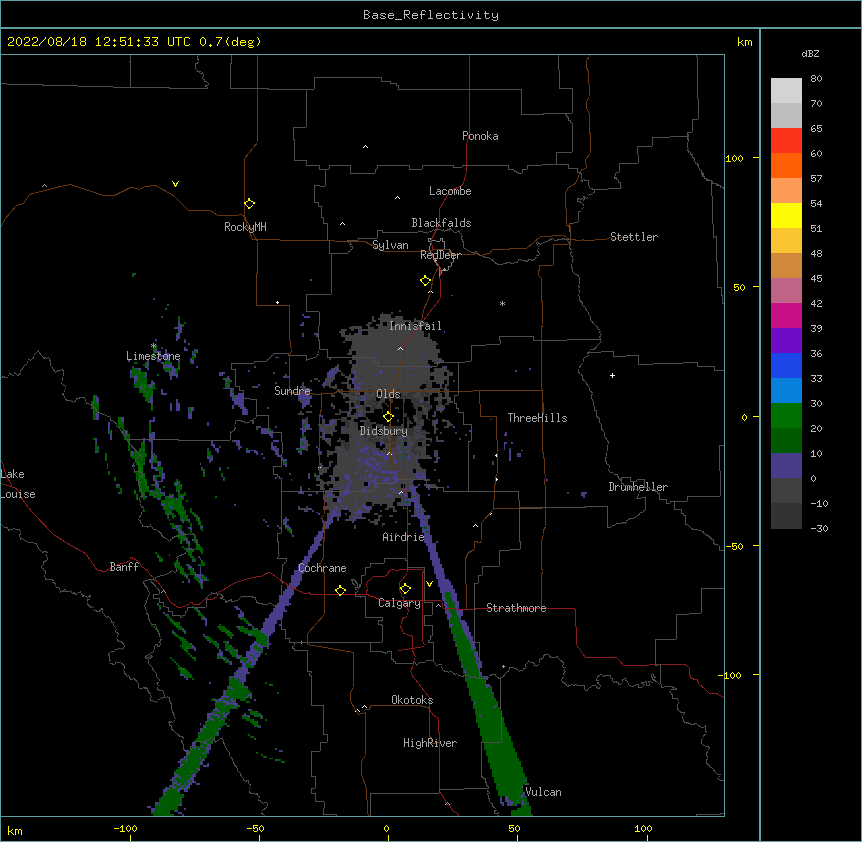Click the Limestone label
Viewport: 862px width, 842px height.
[153, 356]
